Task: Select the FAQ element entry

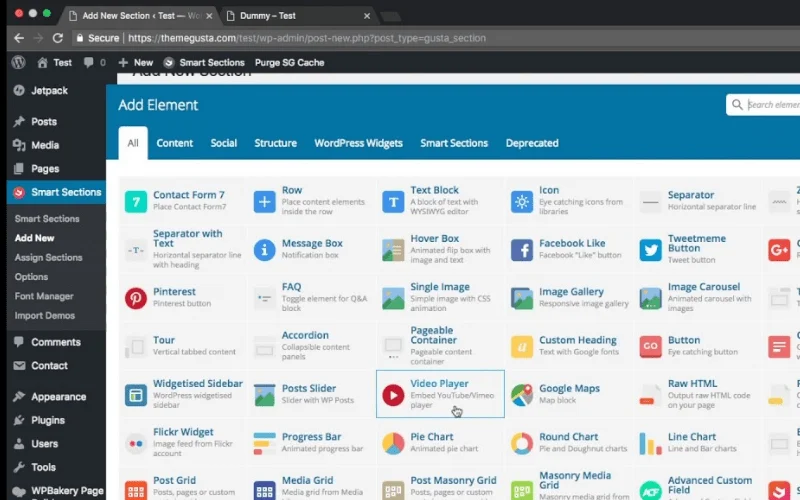Action: [311, 297]
